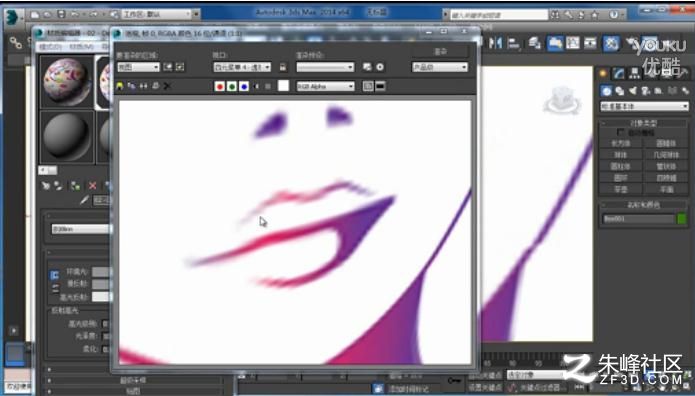Screen dimensions: 695x396
Task: Click the 圆柱体 (Cylinder) button
Action: tap(621, 166)
